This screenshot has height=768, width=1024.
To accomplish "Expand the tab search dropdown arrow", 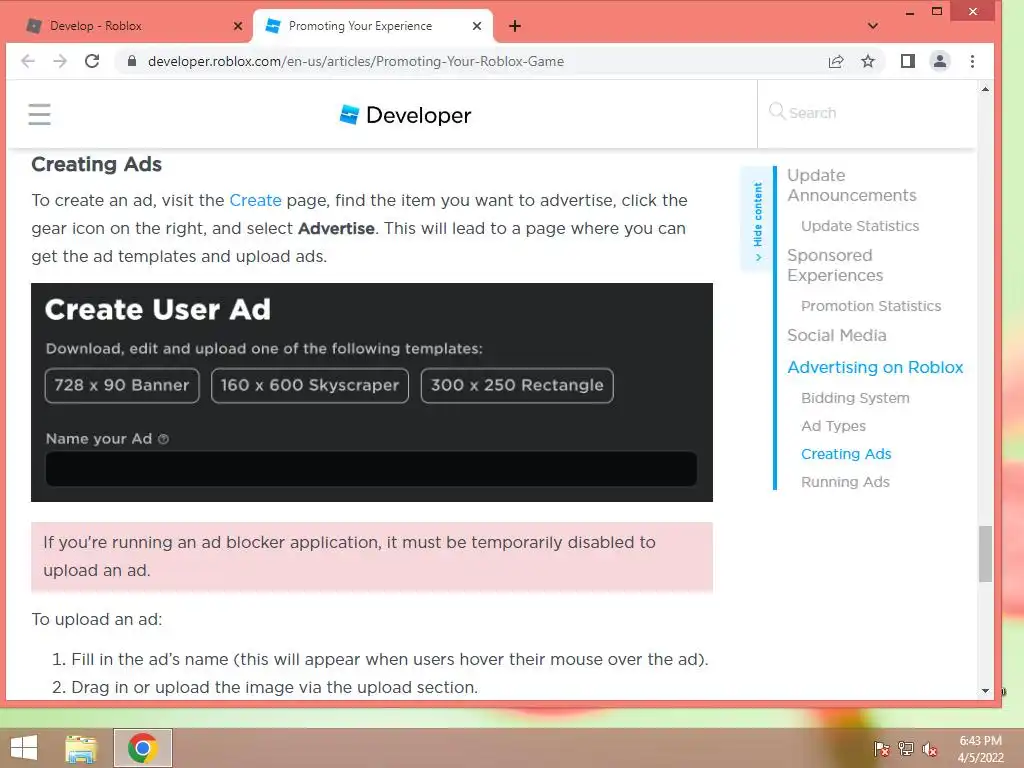I will point(873,26).
